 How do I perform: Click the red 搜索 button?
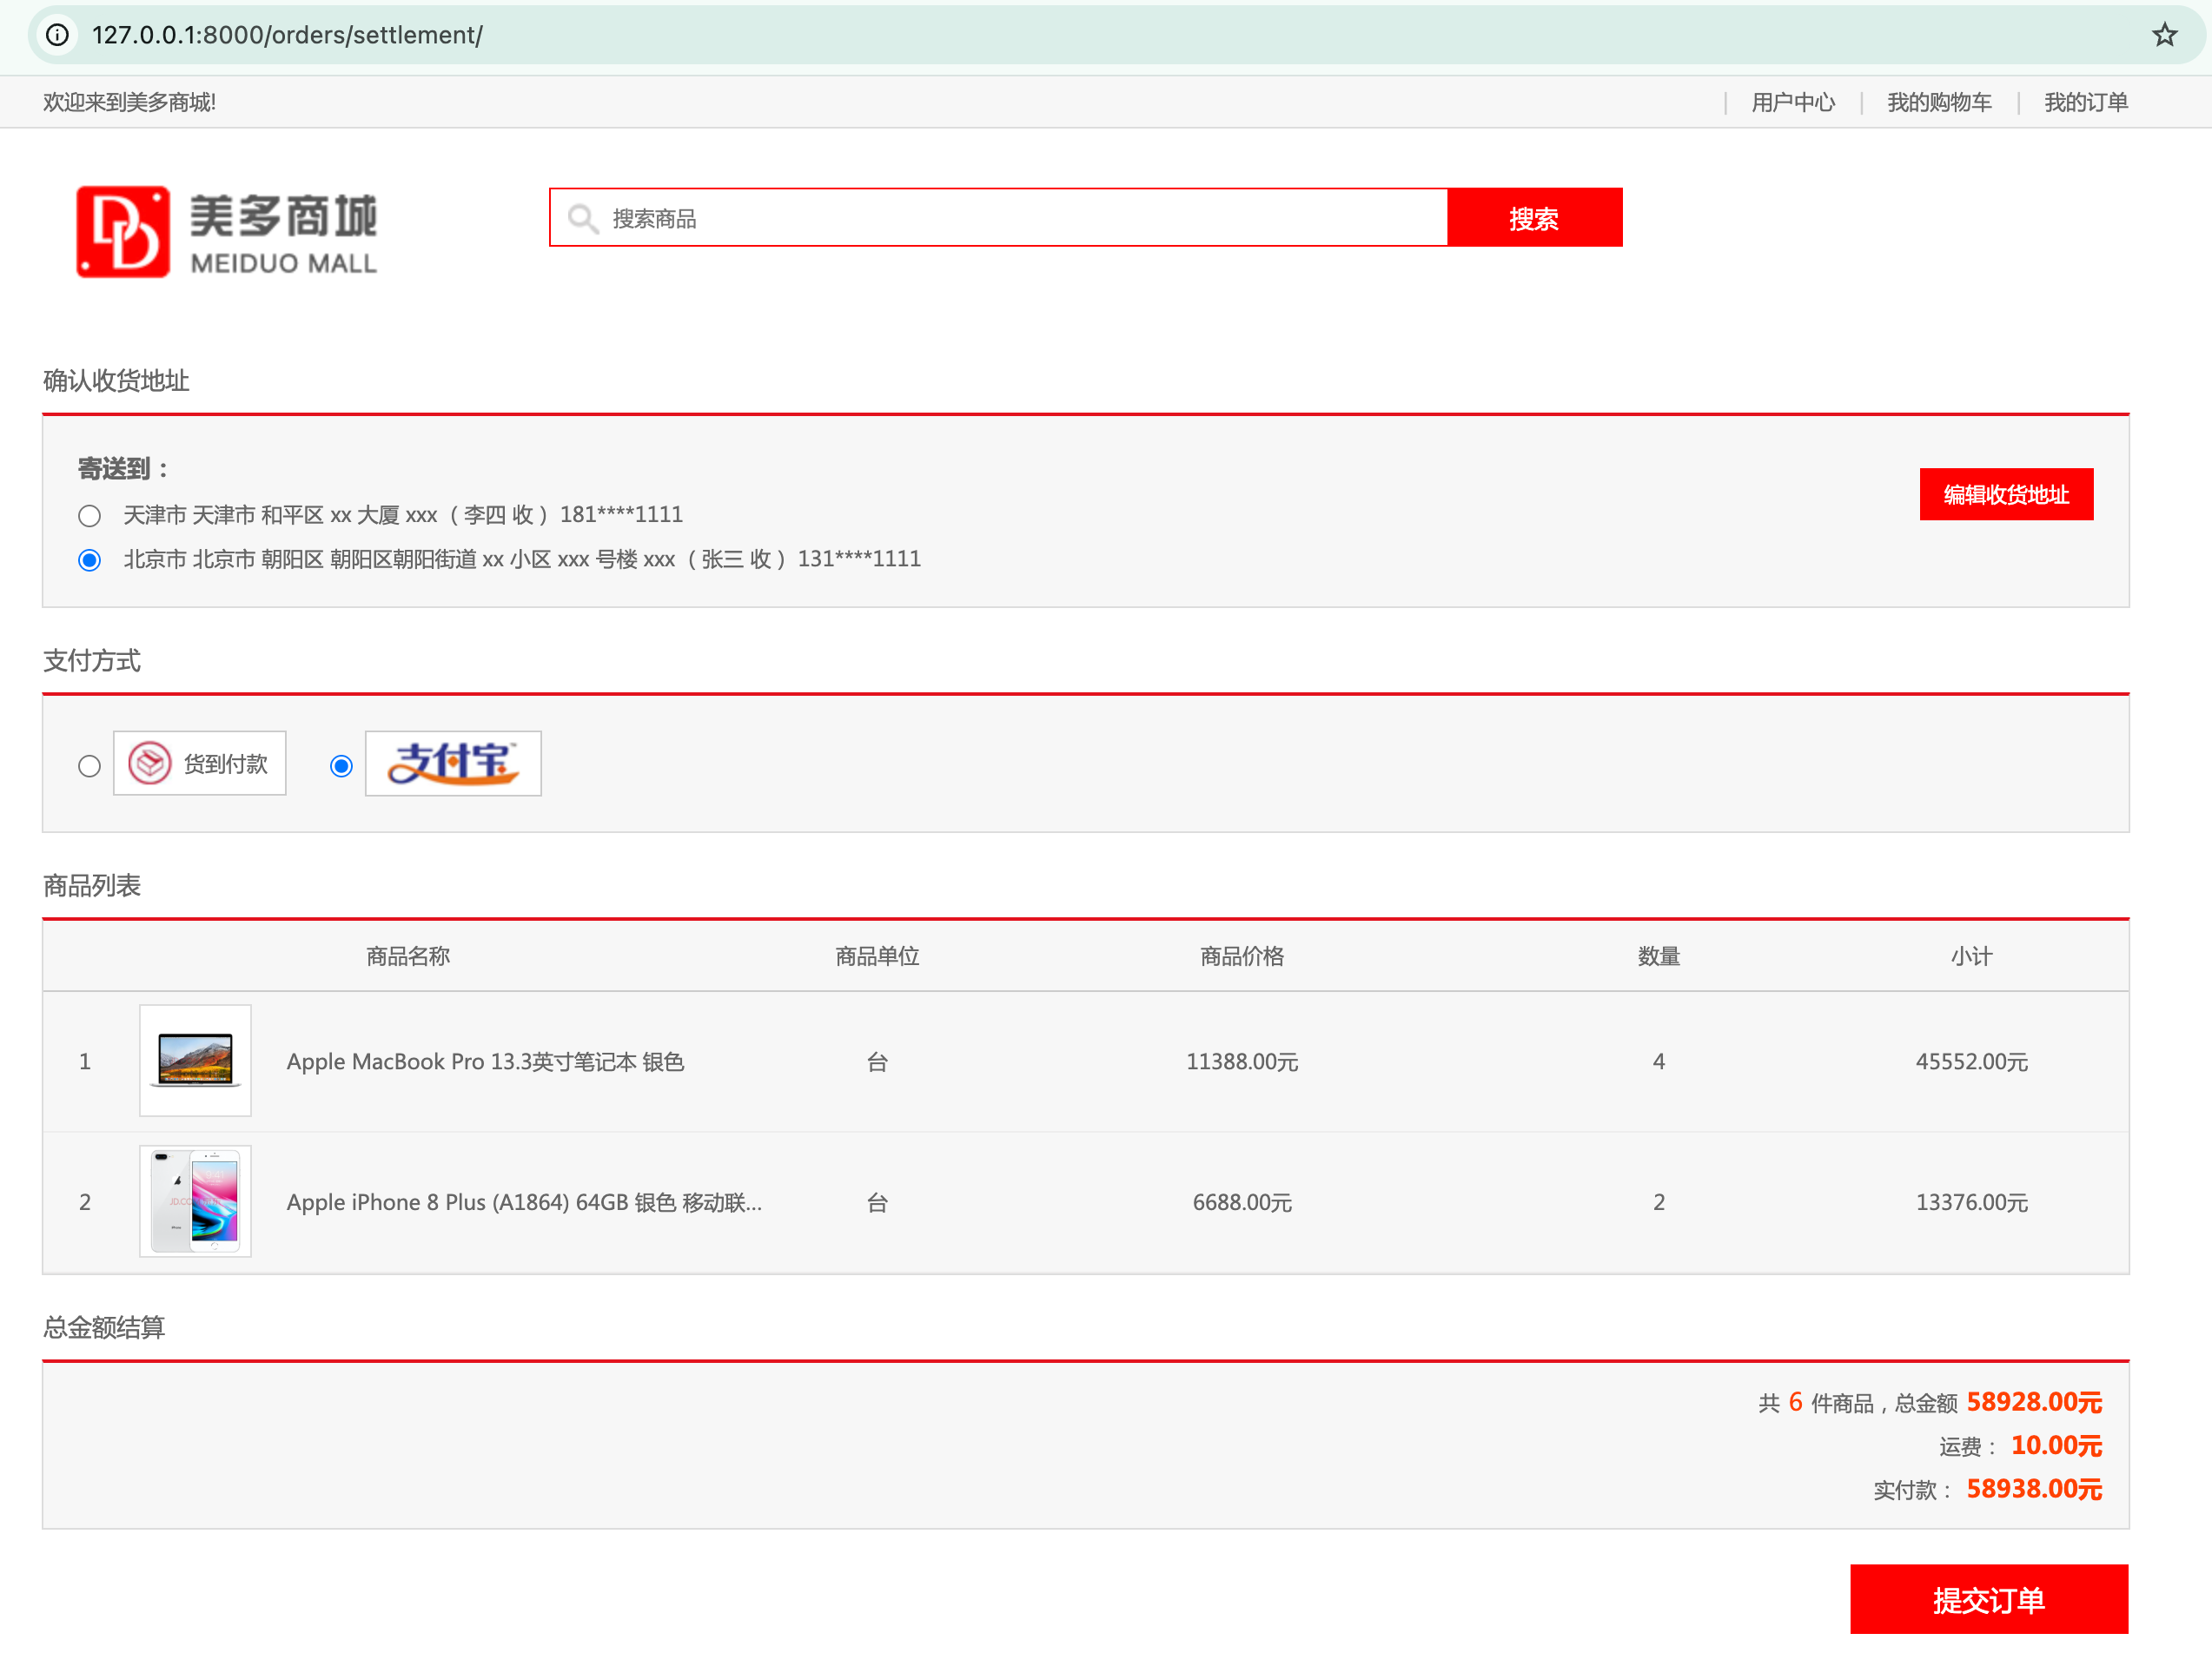(x=1534, y=218)
